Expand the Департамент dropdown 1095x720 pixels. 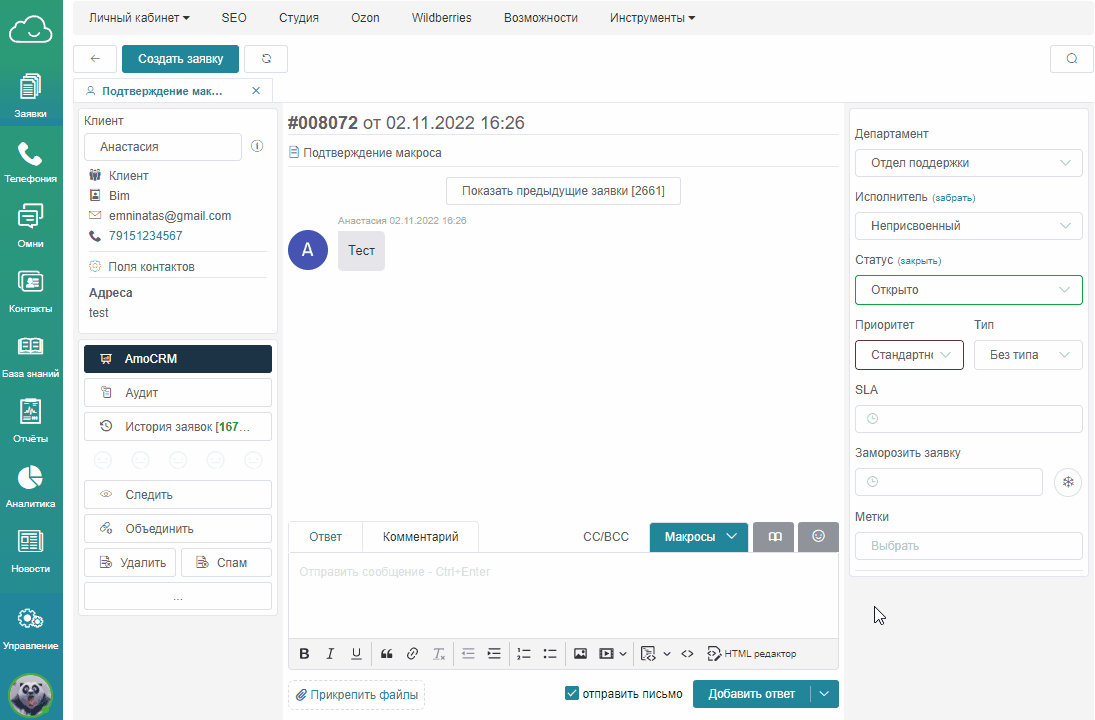coord(969,163)
